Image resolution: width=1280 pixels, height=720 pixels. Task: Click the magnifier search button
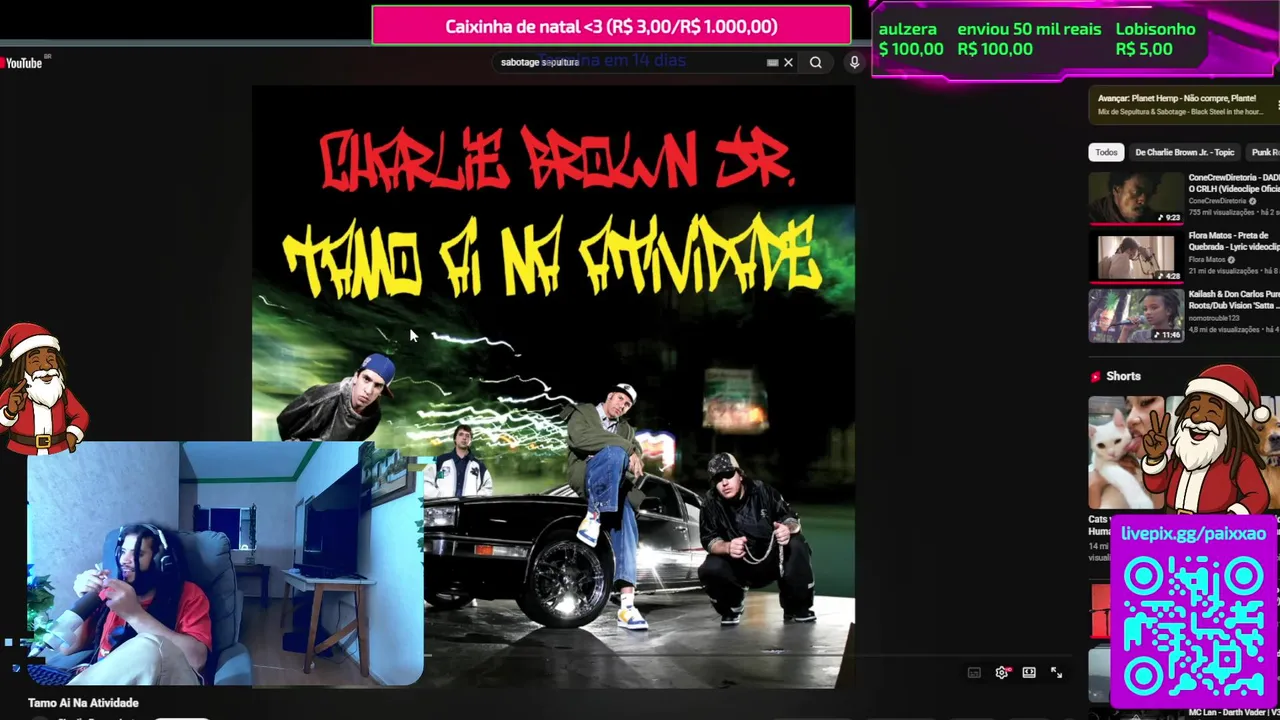[816, 62]
